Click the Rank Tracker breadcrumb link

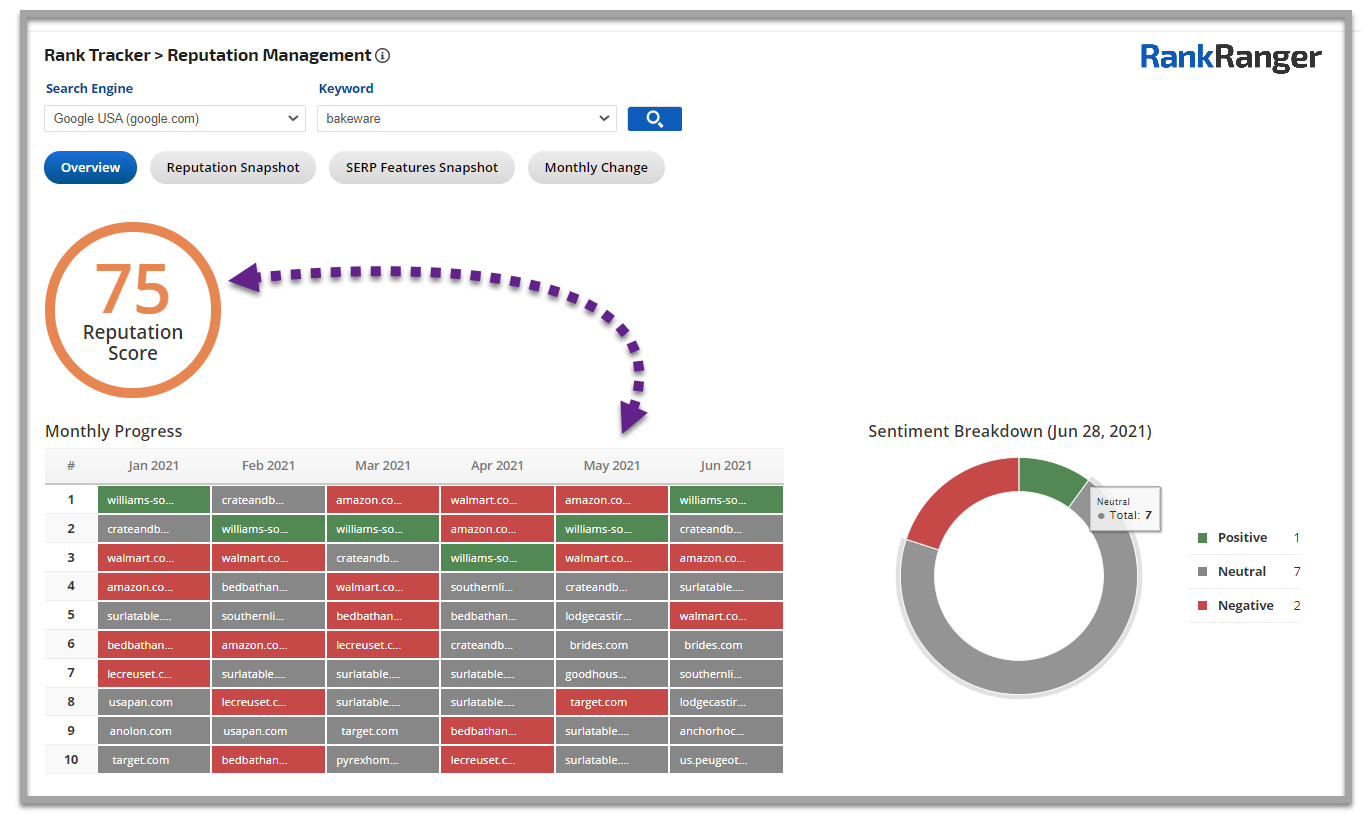click(x=97, y=56)
